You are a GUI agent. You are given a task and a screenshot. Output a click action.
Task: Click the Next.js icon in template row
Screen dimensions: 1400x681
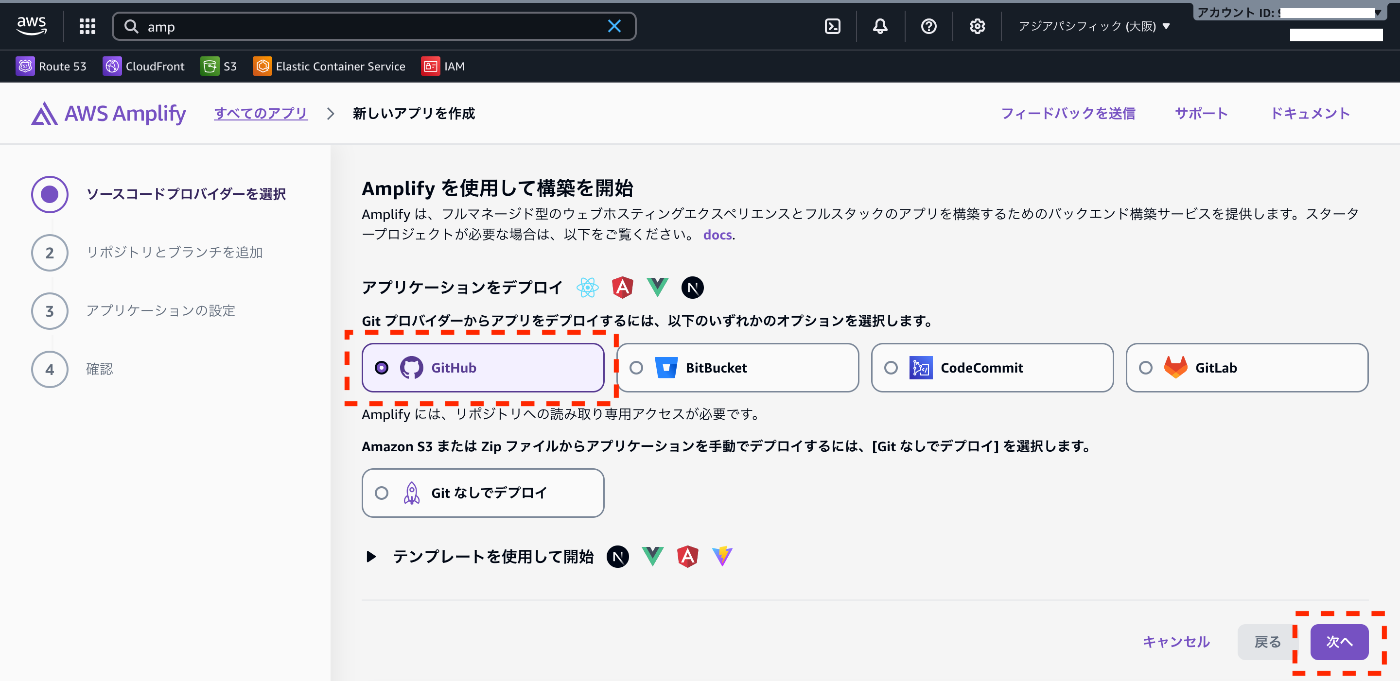click(618, 557)
